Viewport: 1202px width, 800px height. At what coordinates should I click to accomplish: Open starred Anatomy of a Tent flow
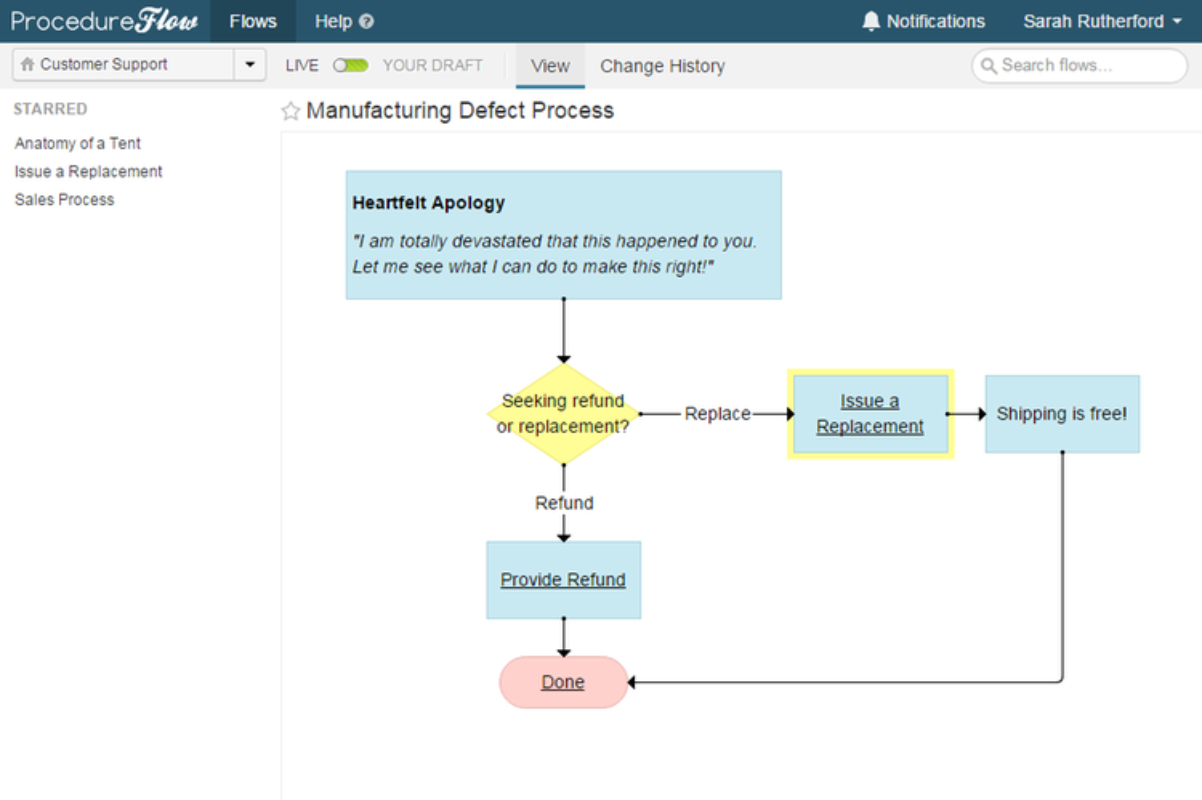(78, 143)
